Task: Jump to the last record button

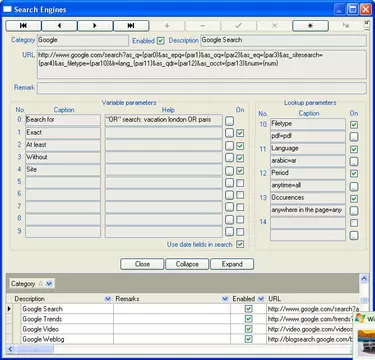Action: point(131,26)
